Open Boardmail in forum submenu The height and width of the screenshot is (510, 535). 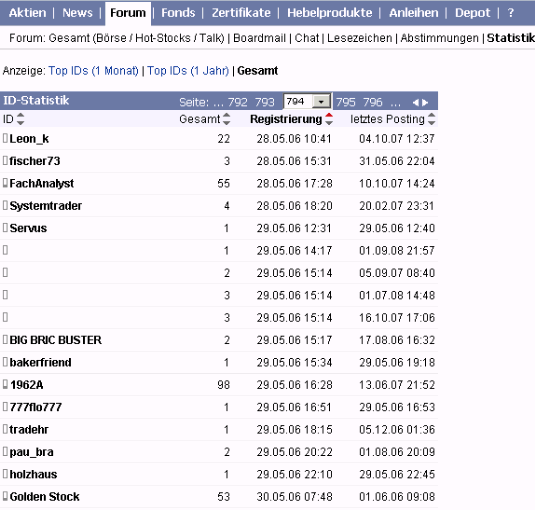[x=259, y=38]
